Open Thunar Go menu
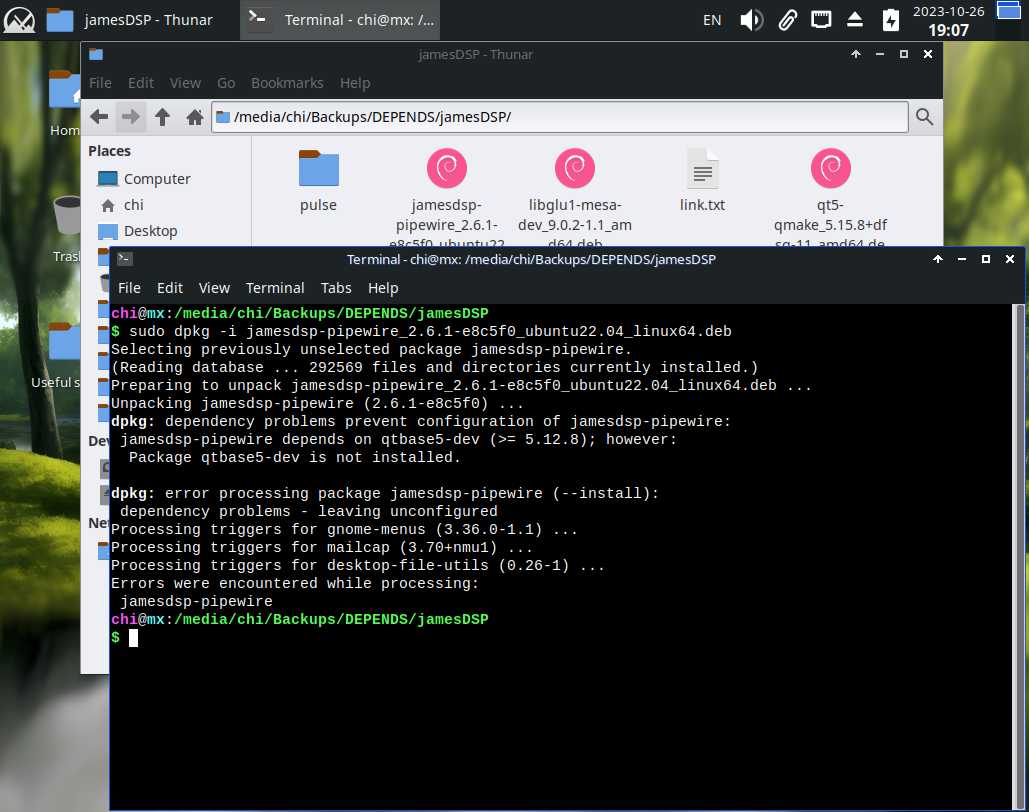Viewport: 1029px width, 812px height. (x=226, y=83)
